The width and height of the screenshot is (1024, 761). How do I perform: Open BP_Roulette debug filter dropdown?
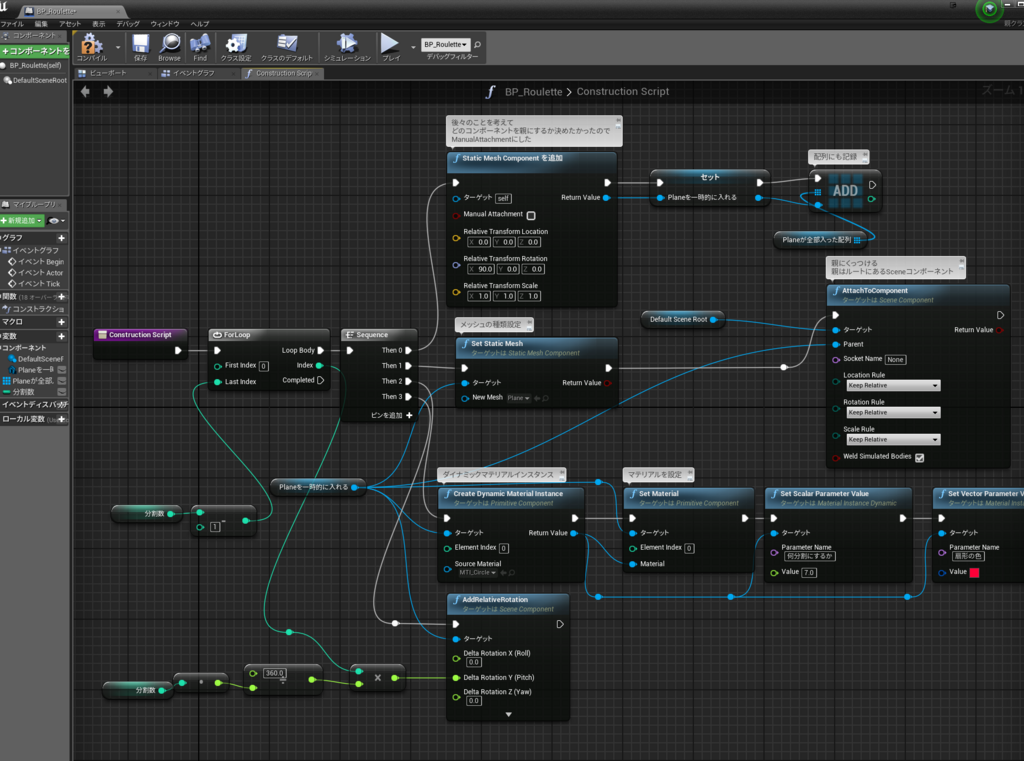[x=445, y=44]
